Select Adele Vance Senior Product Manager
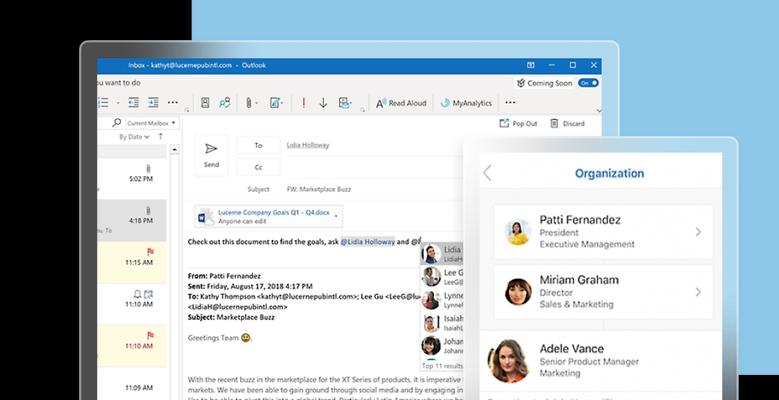The image size is (779, 400). (601, 361)
